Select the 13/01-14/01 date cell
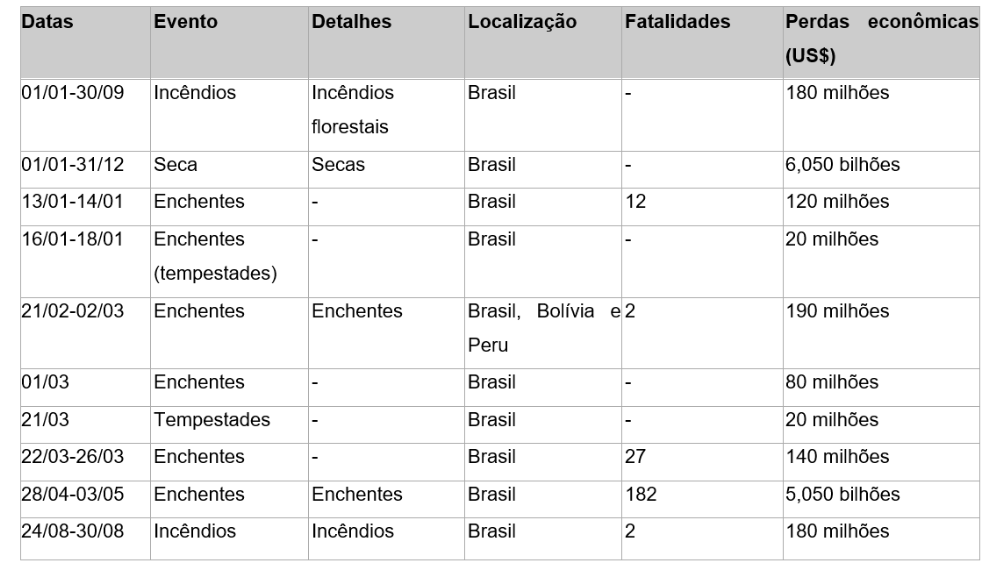Image resolution: width=1000 pixels, height=563 pixels. pos(85,207)
